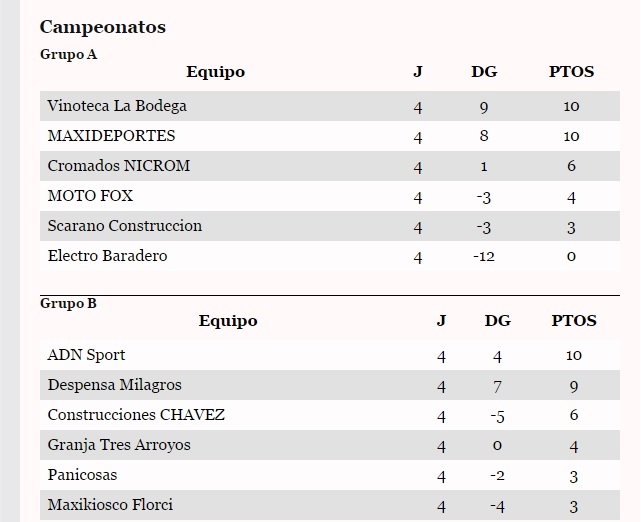Select the Grupo B label
Image resolution: width=641 pixels, height=522 pixels.
tap(68, 303)
